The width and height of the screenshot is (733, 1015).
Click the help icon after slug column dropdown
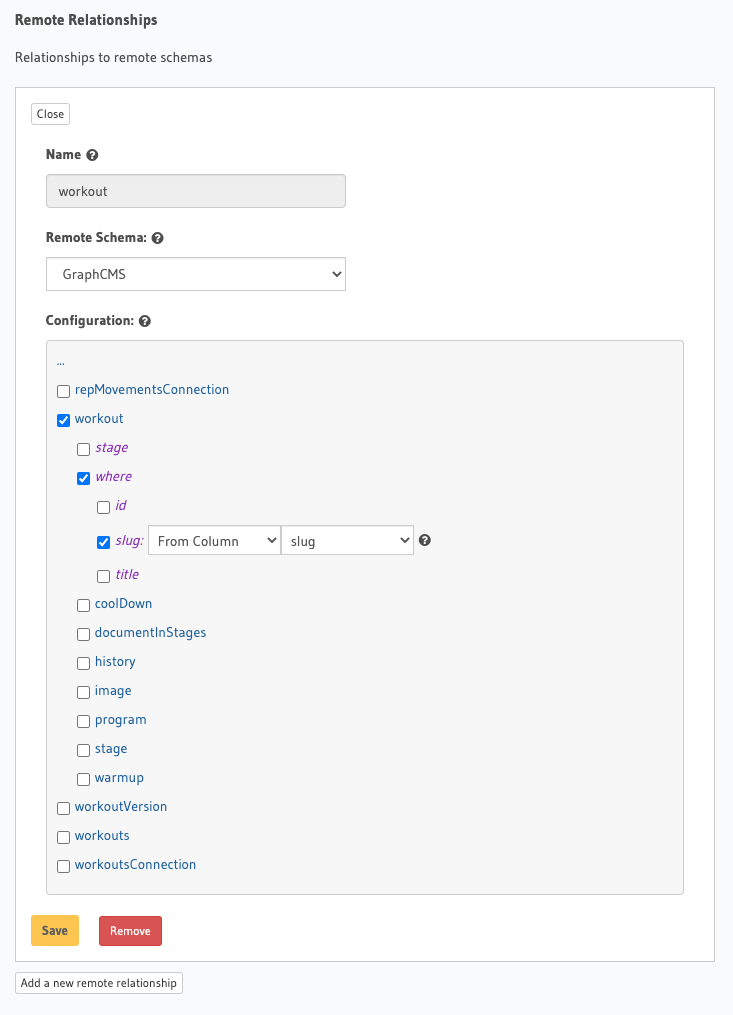(425, 541)
